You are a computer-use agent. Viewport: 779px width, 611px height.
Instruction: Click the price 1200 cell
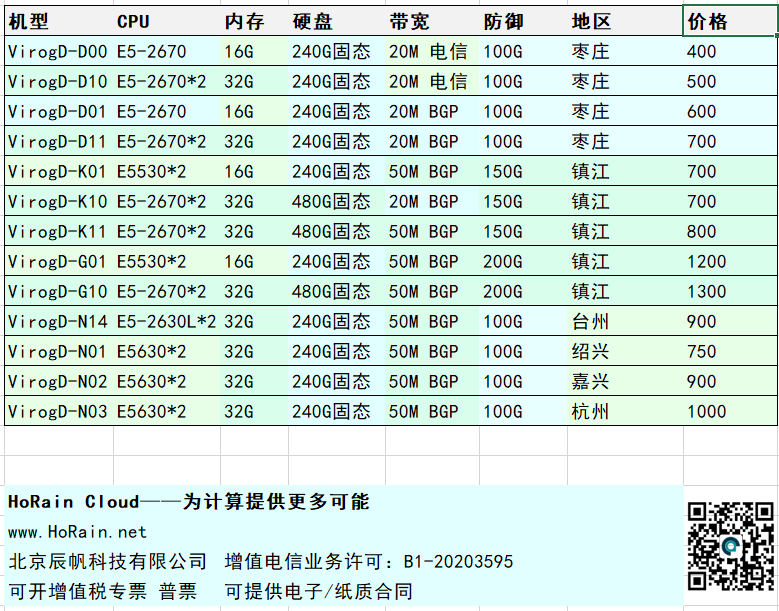coord(730,261)
